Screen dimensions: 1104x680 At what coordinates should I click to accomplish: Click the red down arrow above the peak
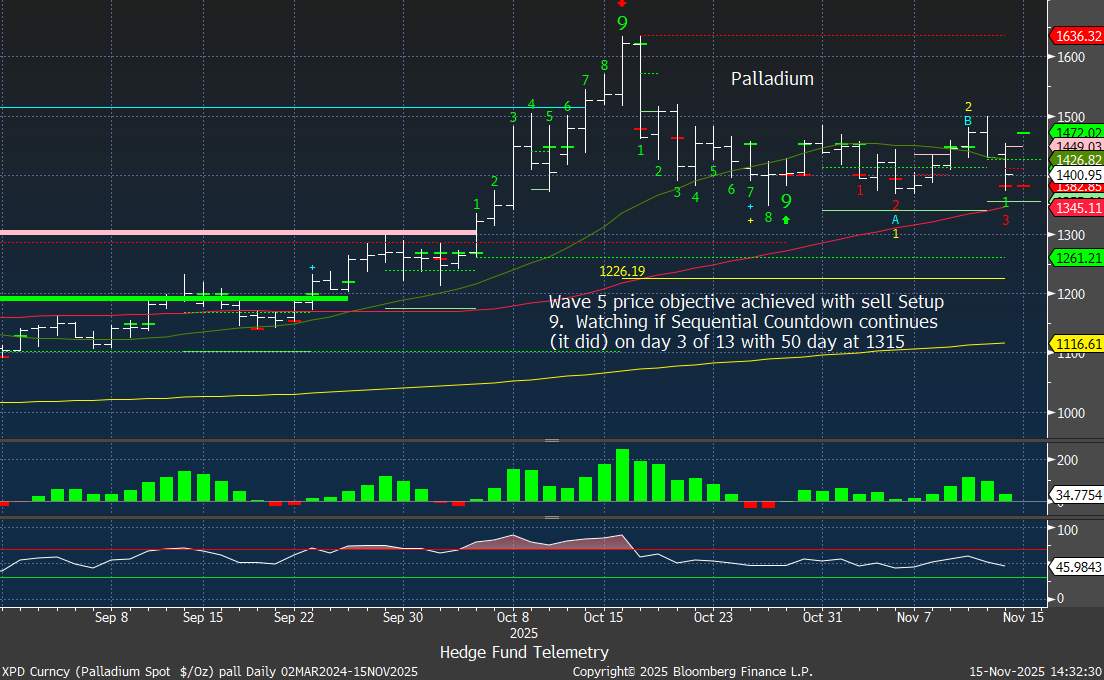pos(622,3)
